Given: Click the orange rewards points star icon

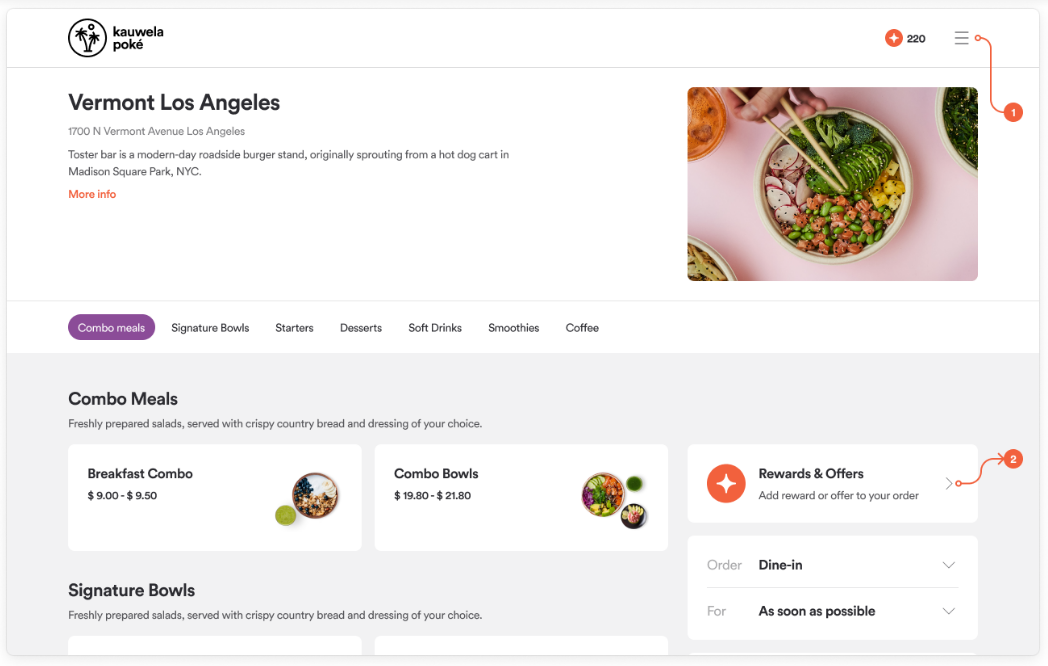Looking at the screenshot, I should click(894, 38).
